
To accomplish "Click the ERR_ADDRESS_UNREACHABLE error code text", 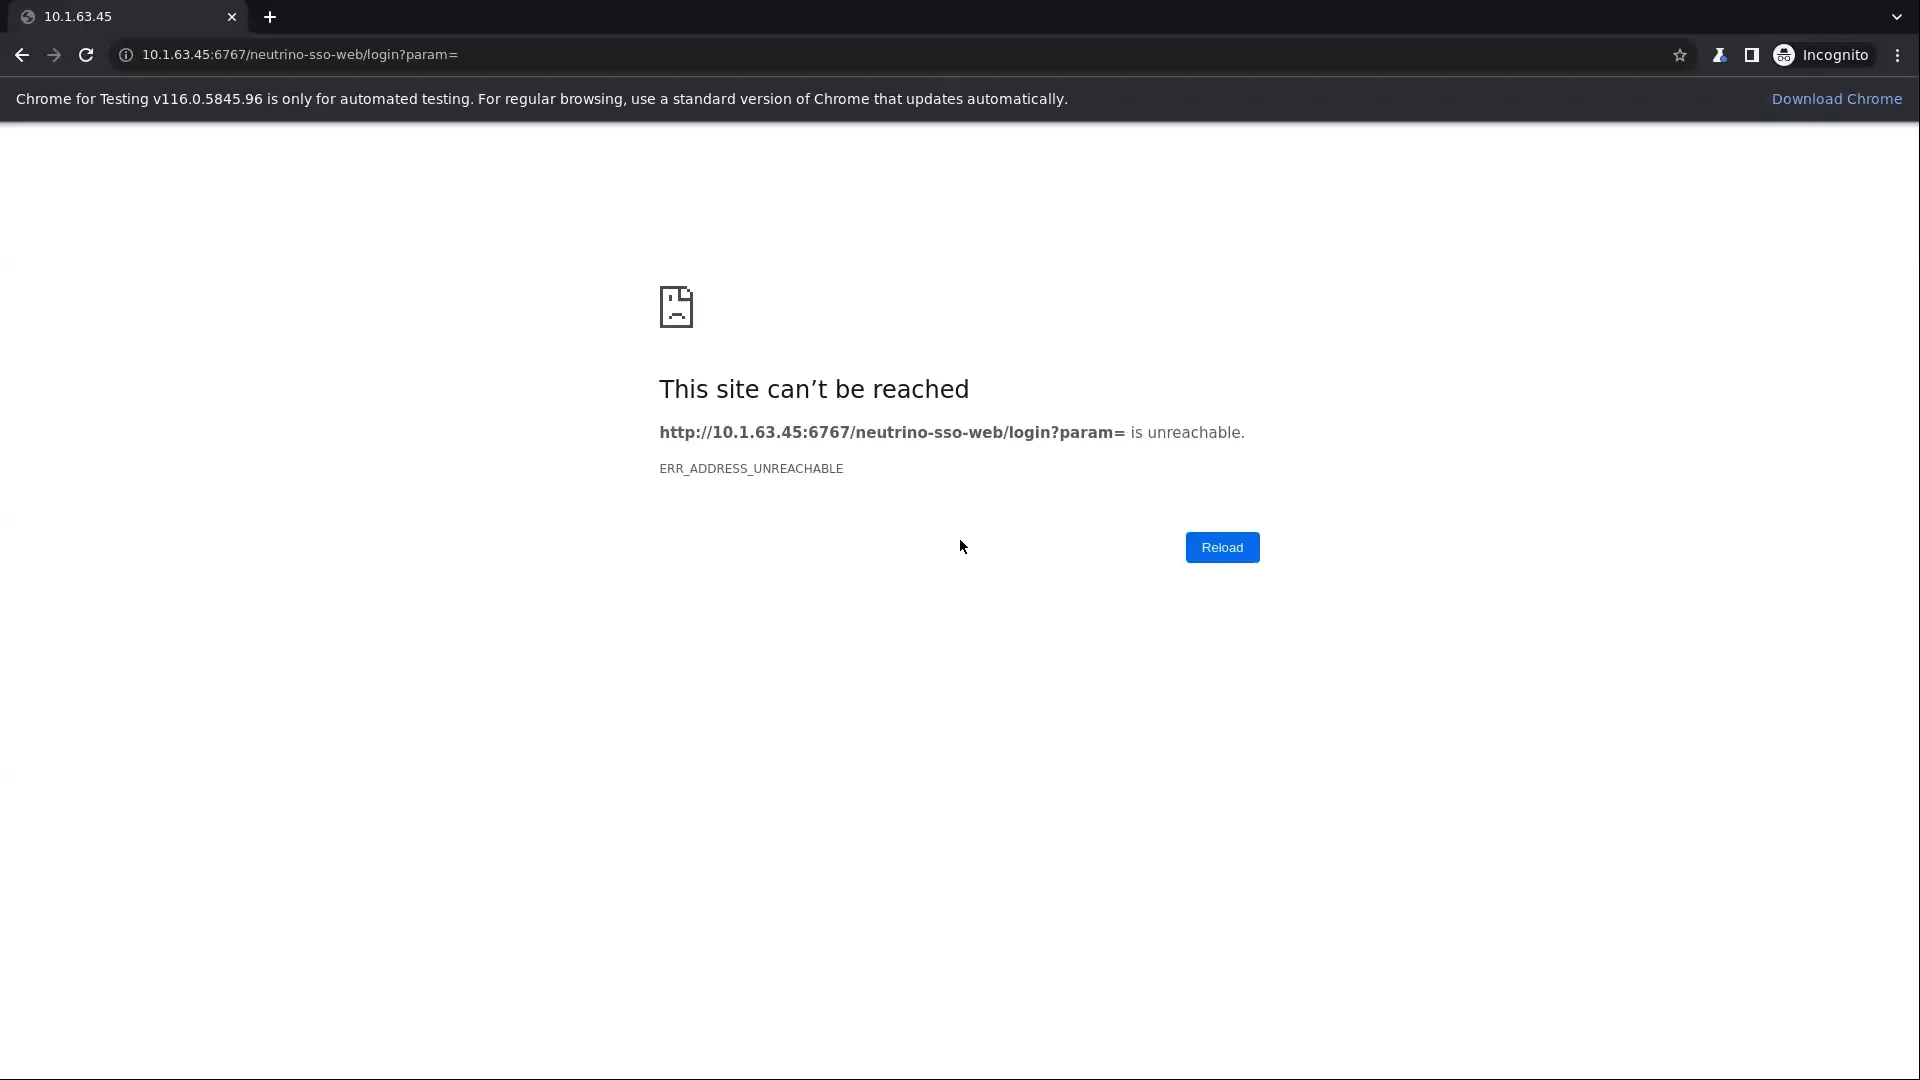I will (x=751, y=469).
